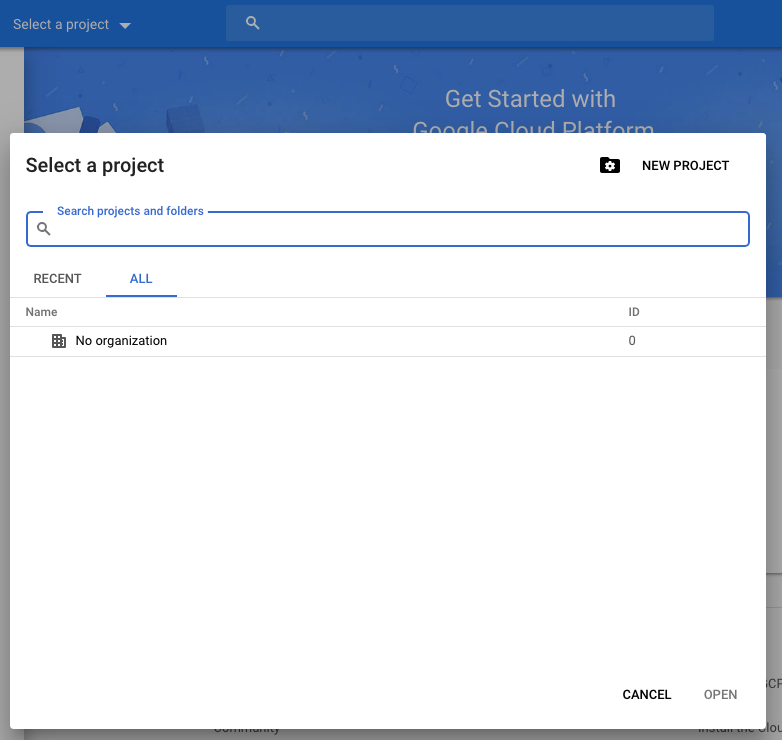Focus the 'Search projects and folders' field

(x=388, y=229)
